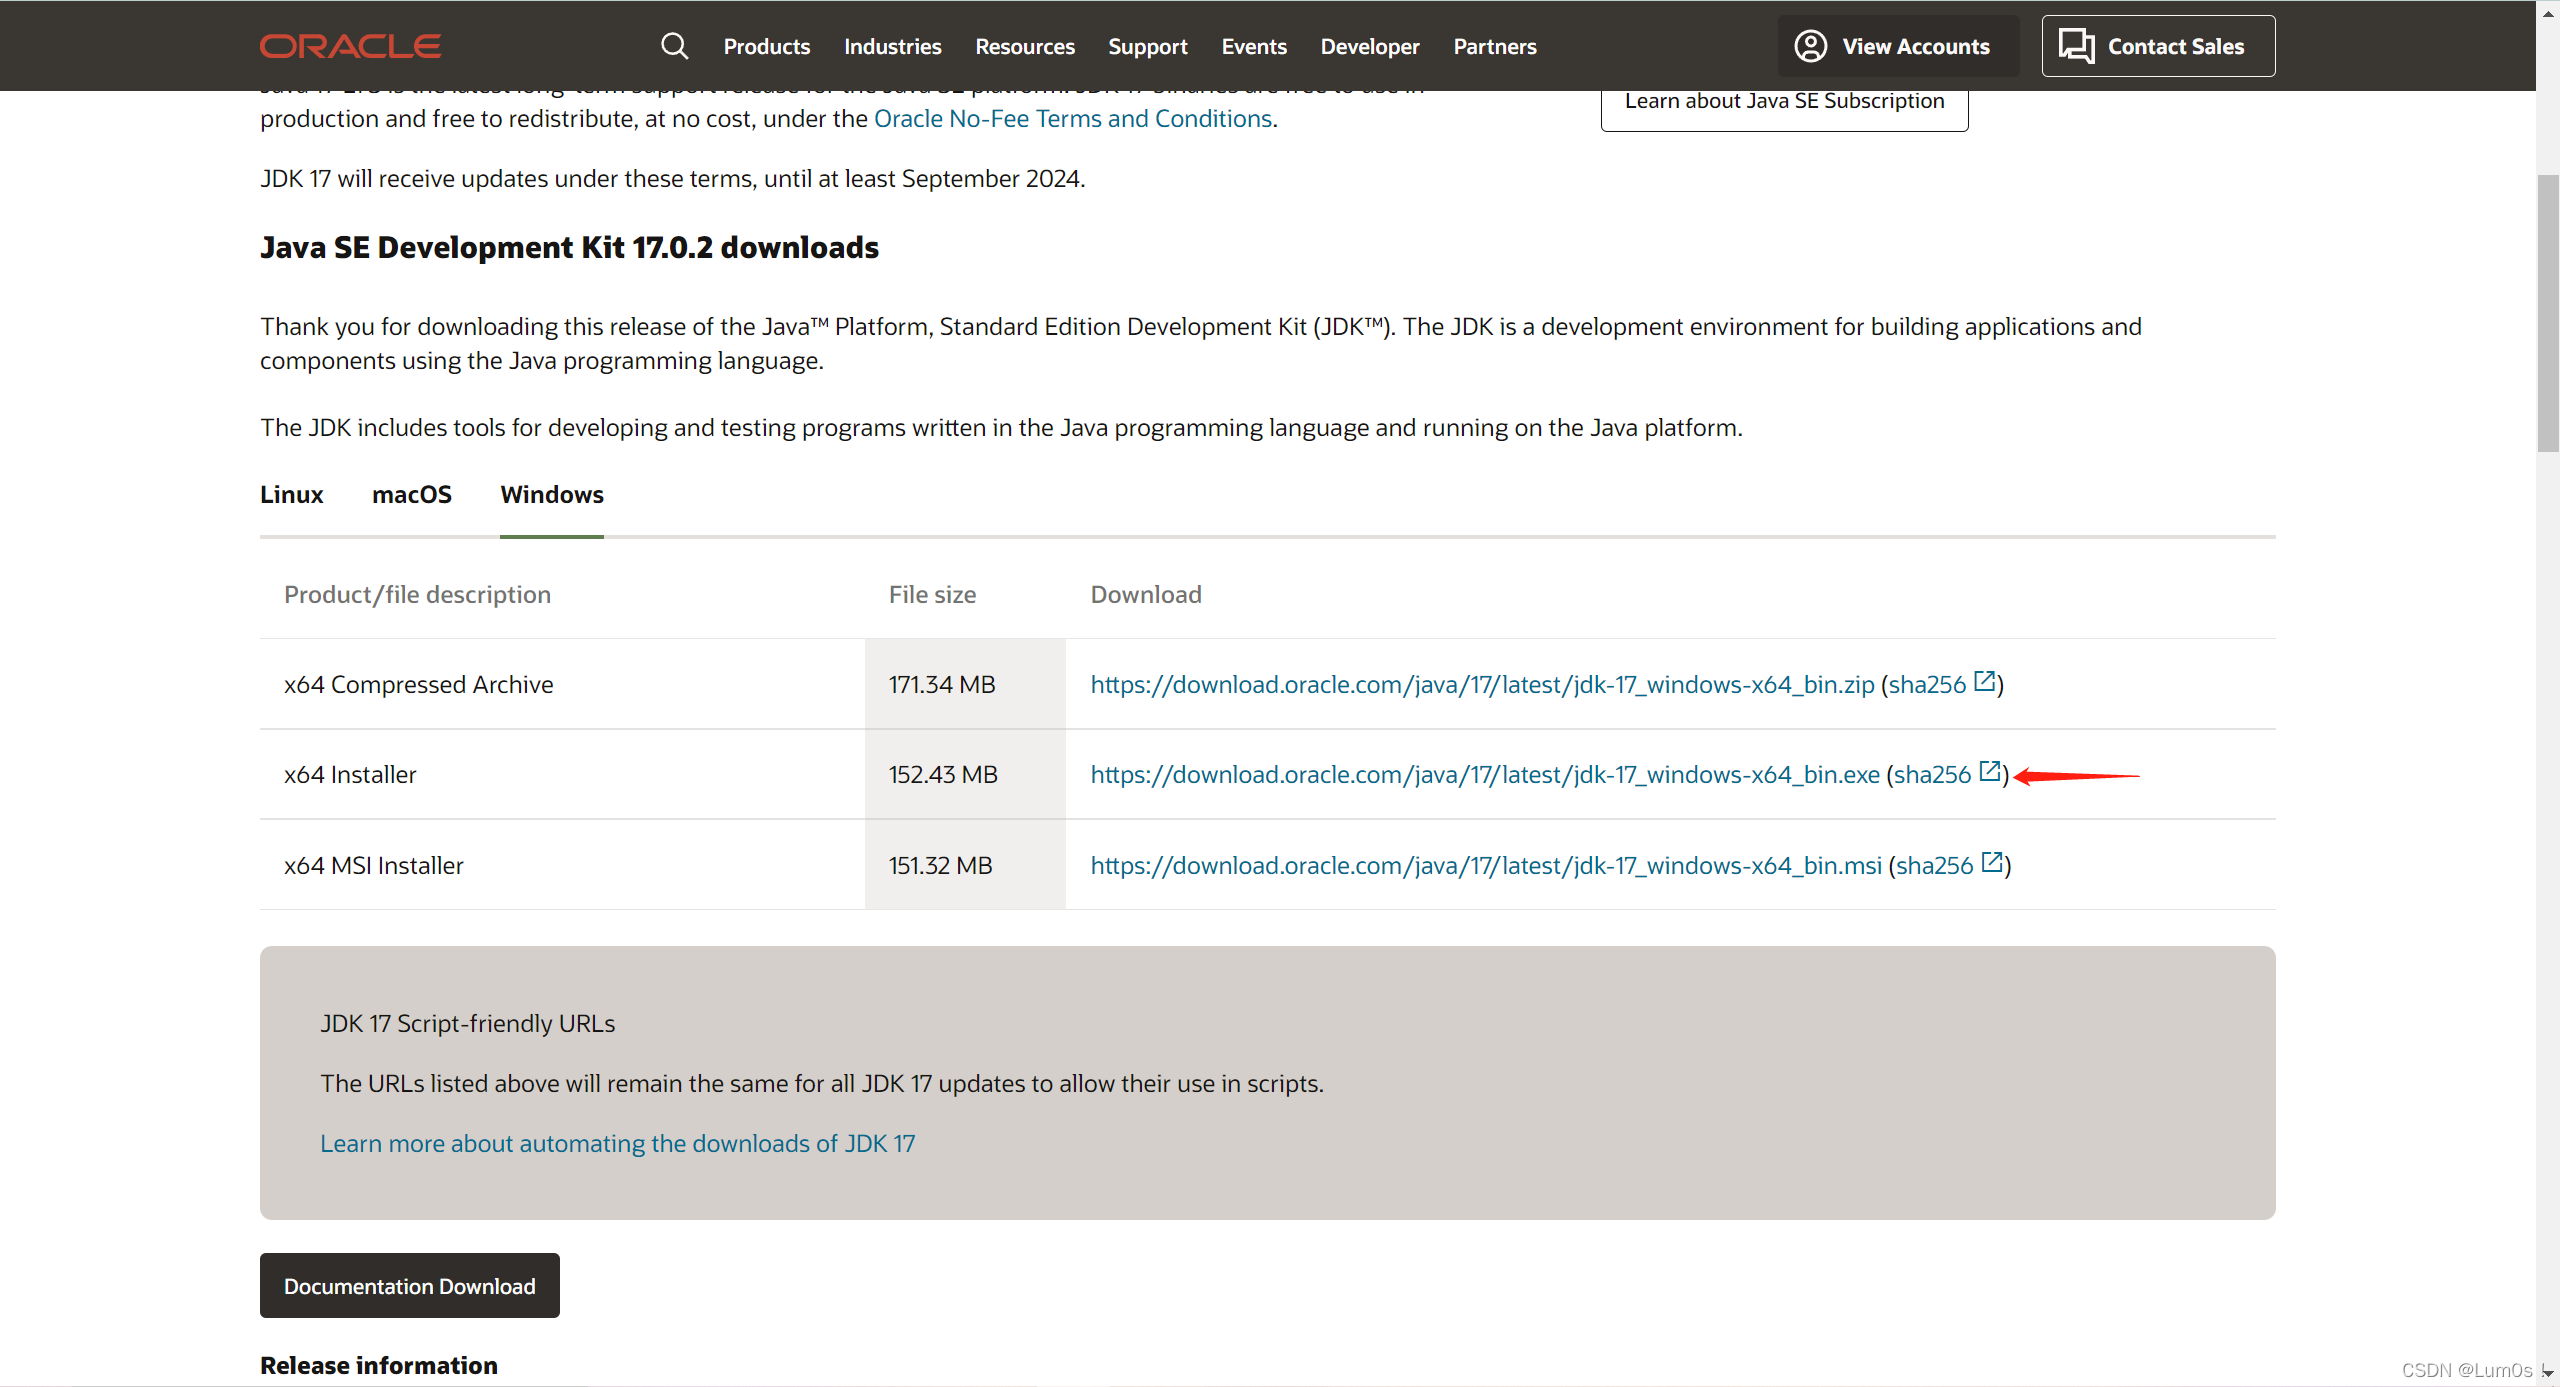This screenshot has height=1387, width=2560.
Task: Expand the Industries navigation menu
Action: coord(892,46)
